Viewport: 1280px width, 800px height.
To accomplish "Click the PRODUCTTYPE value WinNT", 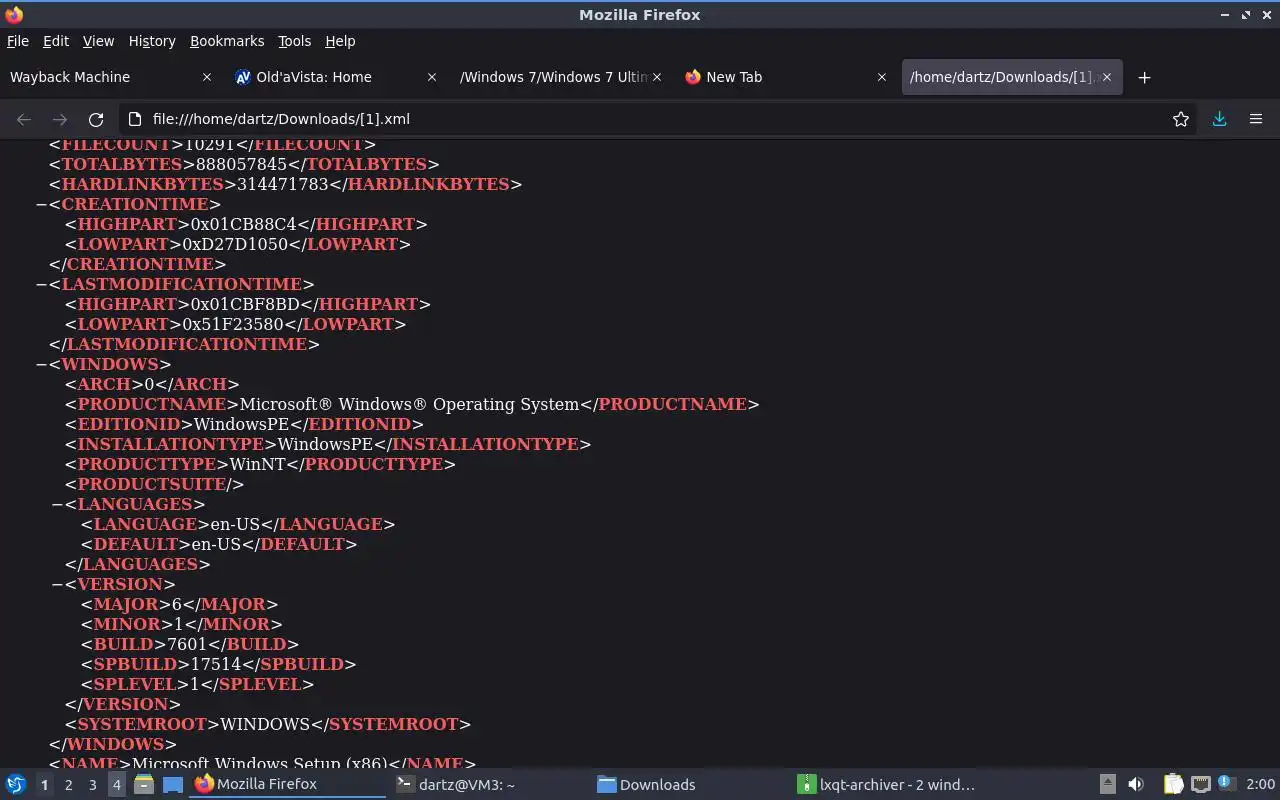I will (x=258, y=464).
